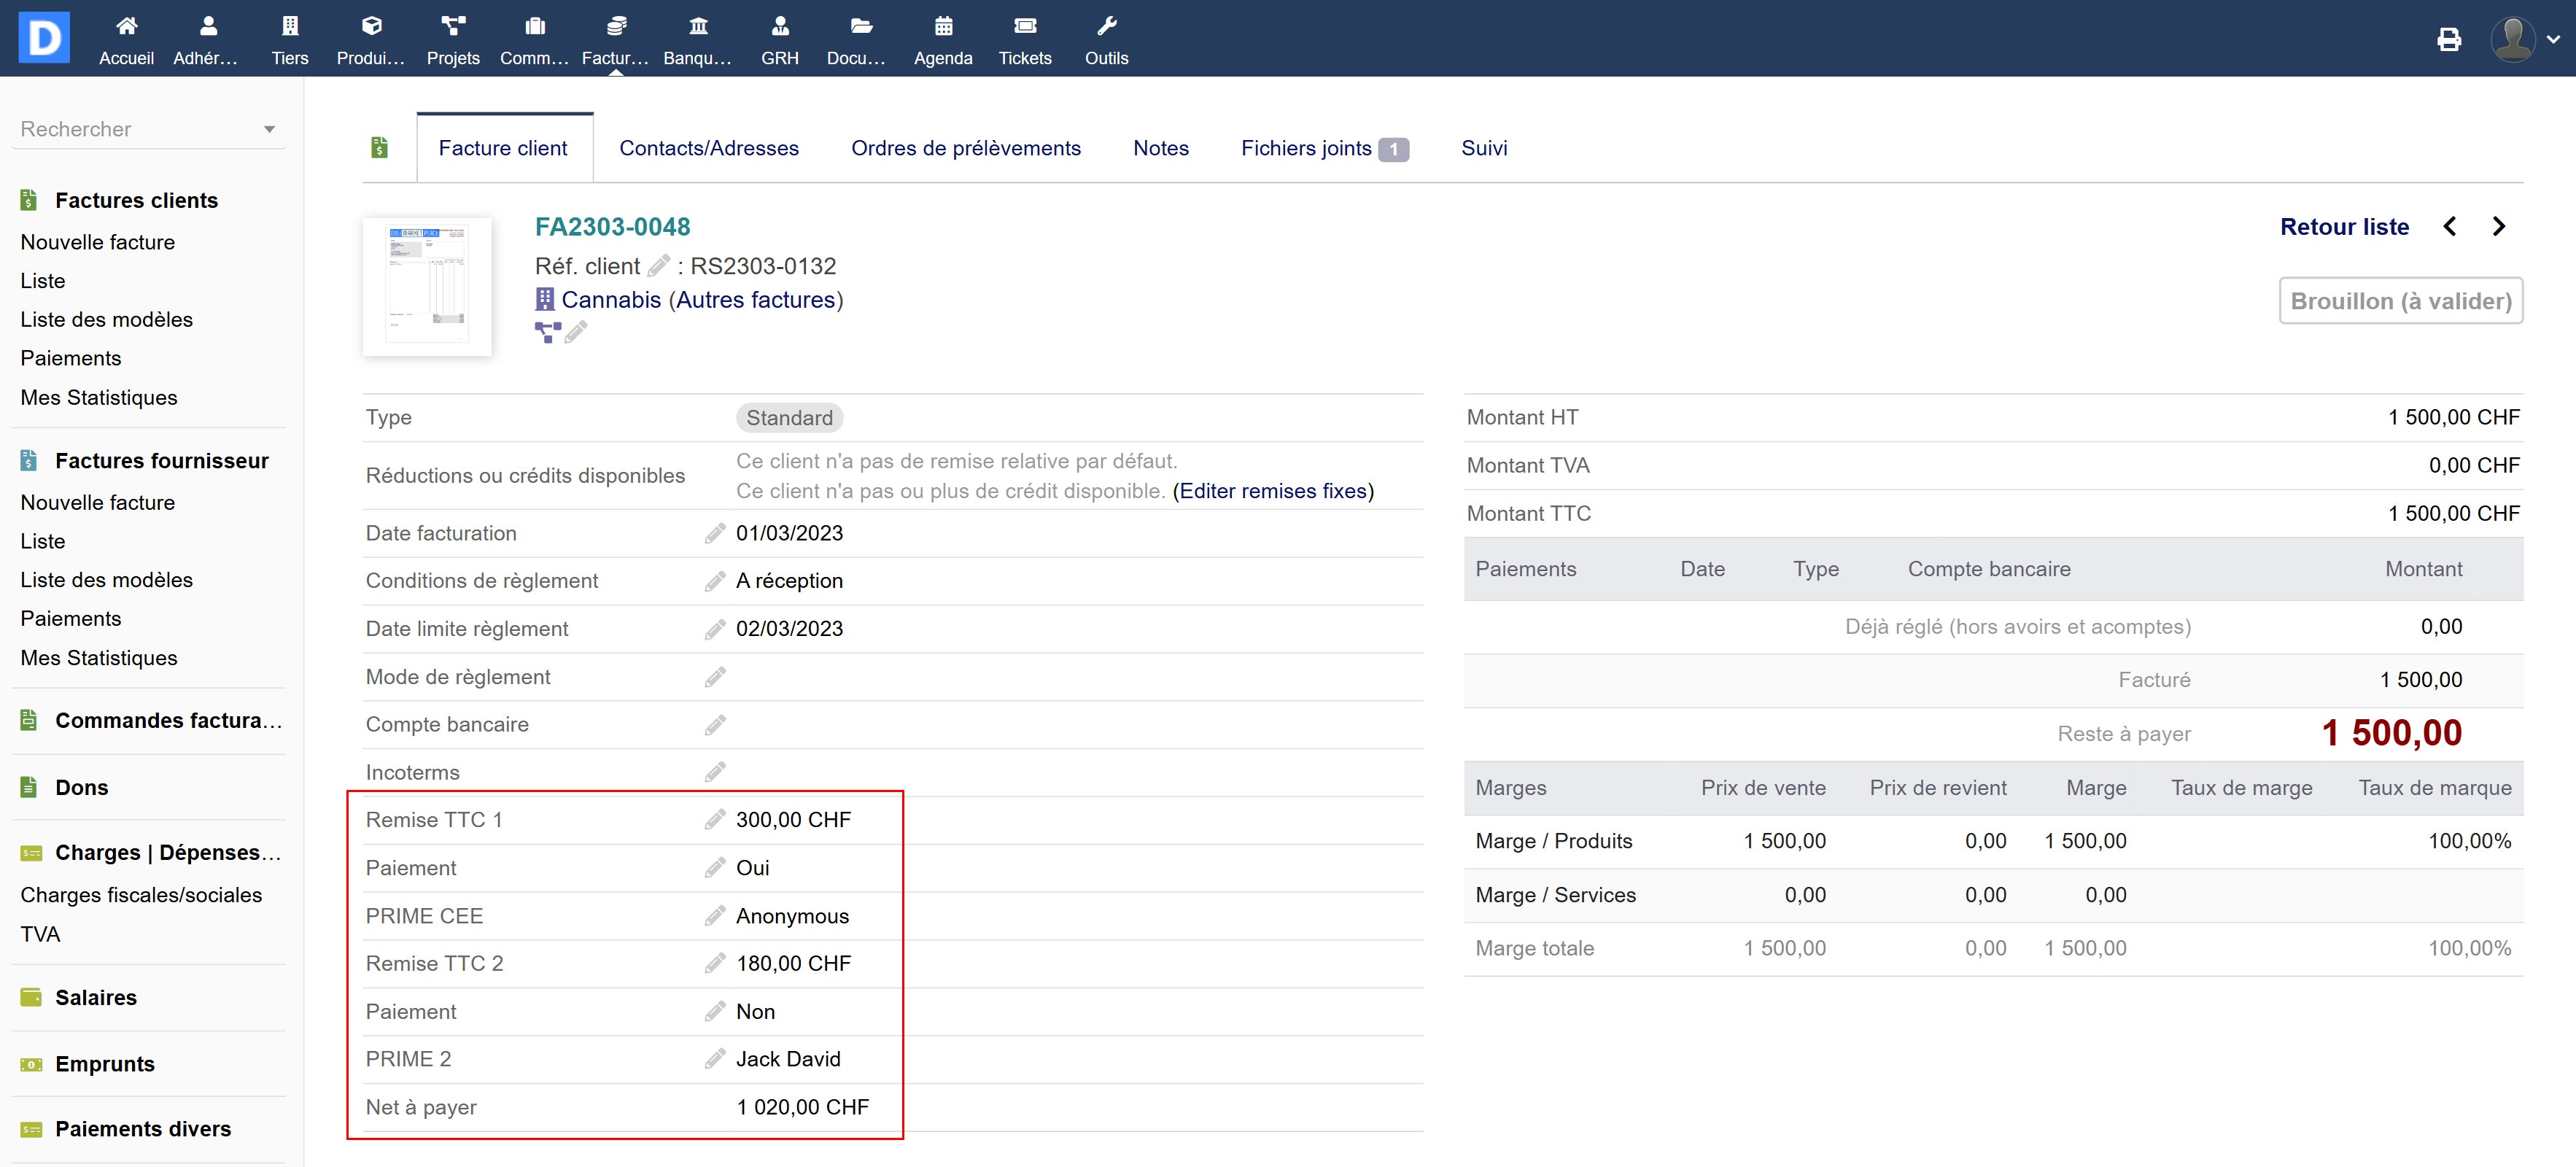Go to previous invoice arrow
Viewport: 2576px width, 1167px height.
[2449, 227]
